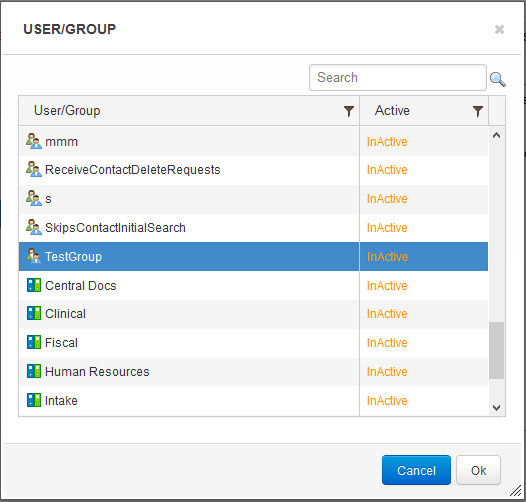This screenshot has height=502, width=526.
Task: Confirm selection with the Ok button
Action: 478,470
